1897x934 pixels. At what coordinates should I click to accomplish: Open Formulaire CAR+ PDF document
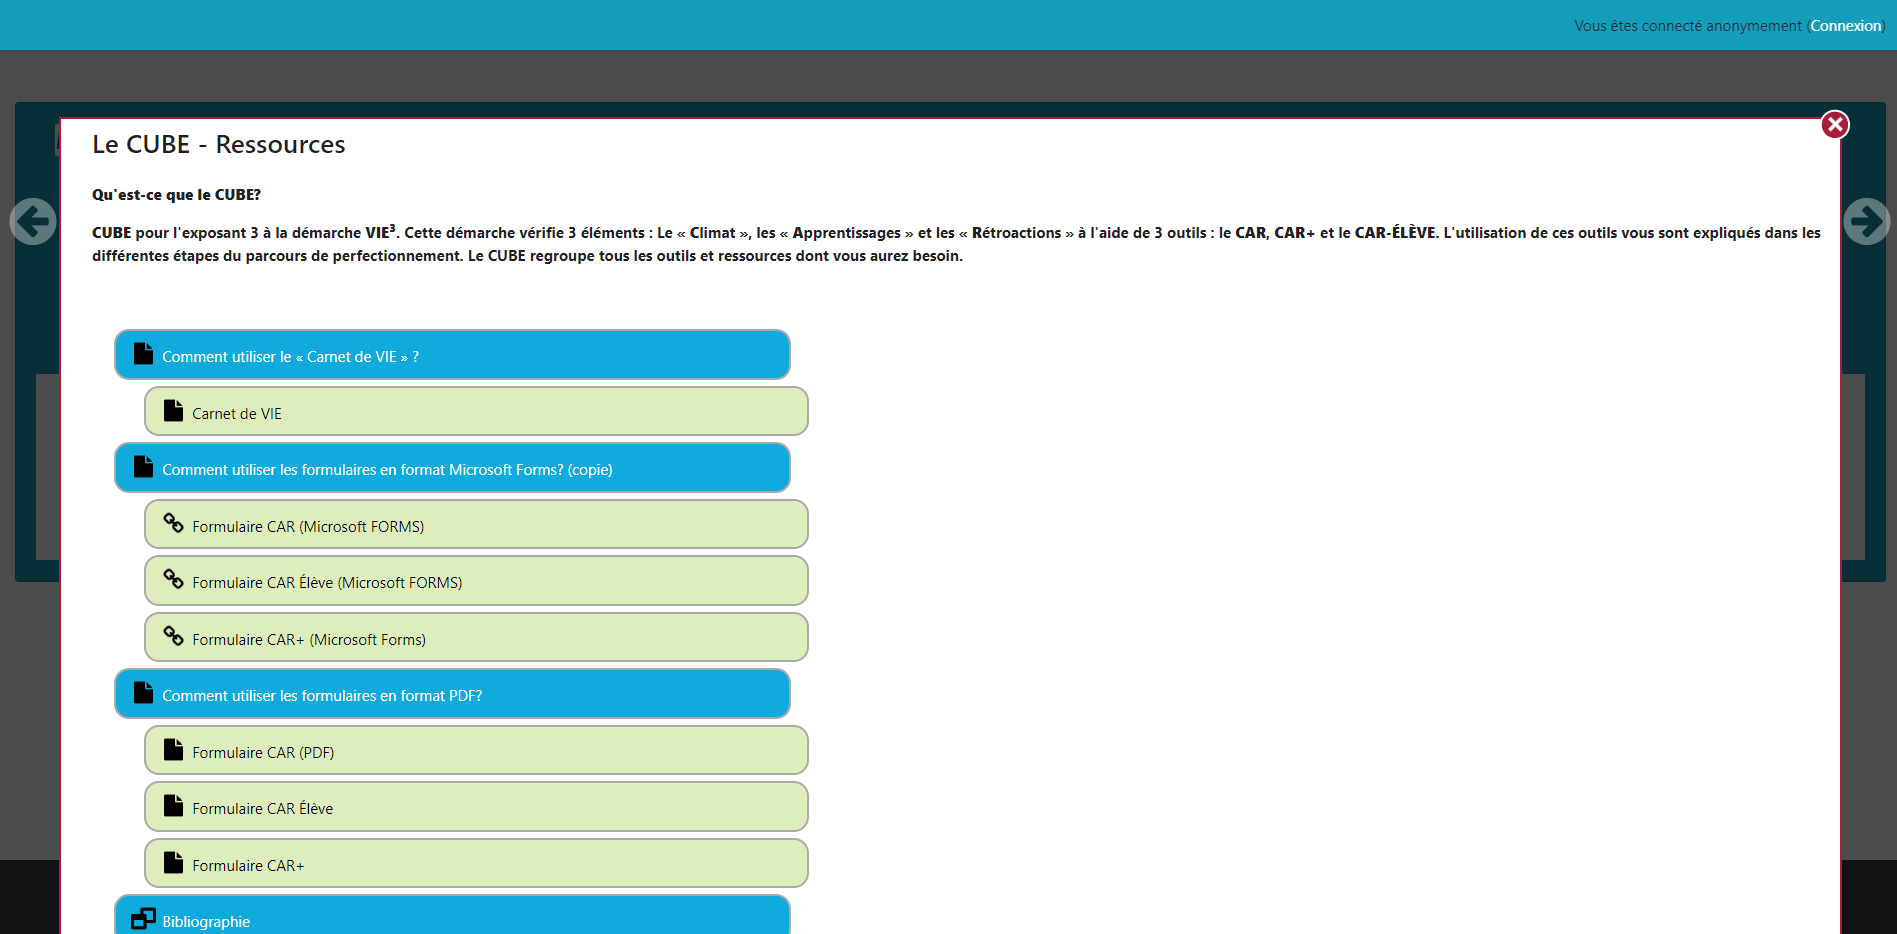476,863
